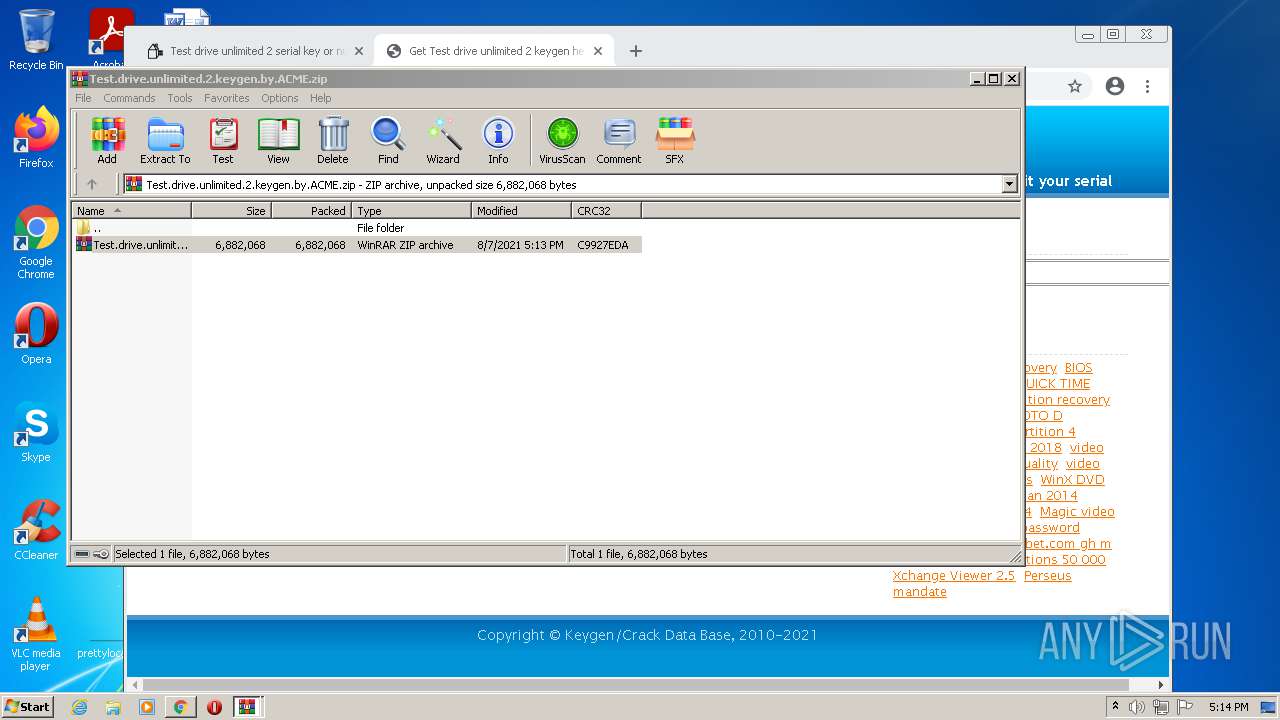Open the Perseus link
The width and height of the screenshot is (1280, 720).
(x=1047, y=576)
